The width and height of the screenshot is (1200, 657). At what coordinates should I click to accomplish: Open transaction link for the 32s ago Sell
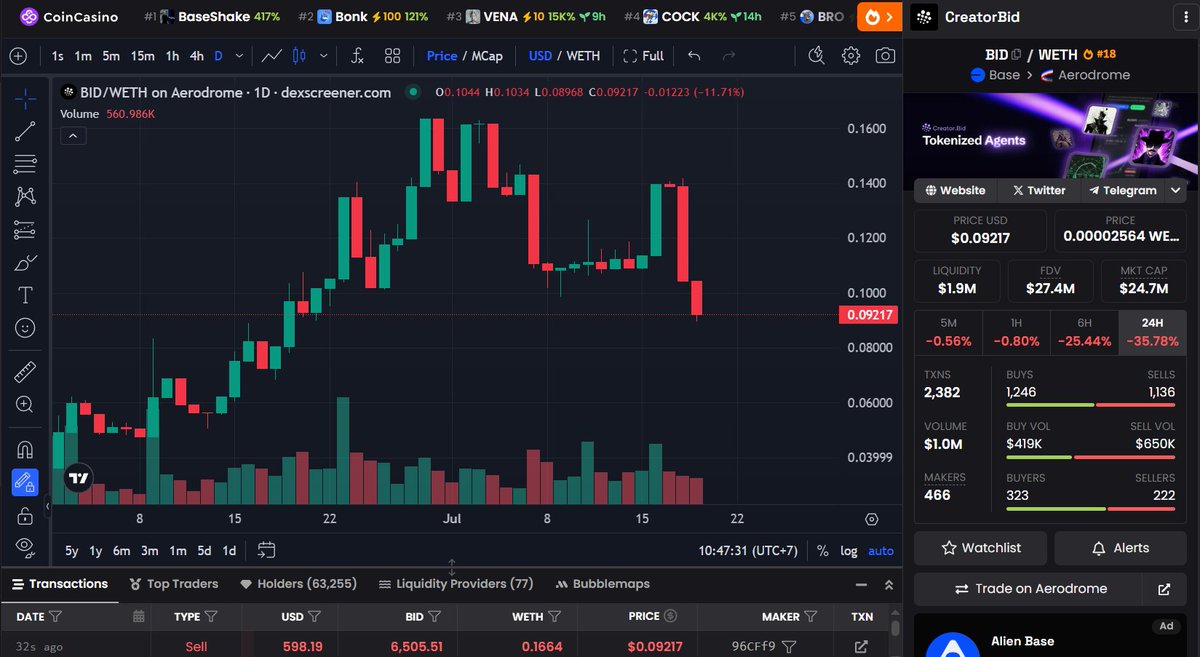pyautogui.click(x=862, y=647)
